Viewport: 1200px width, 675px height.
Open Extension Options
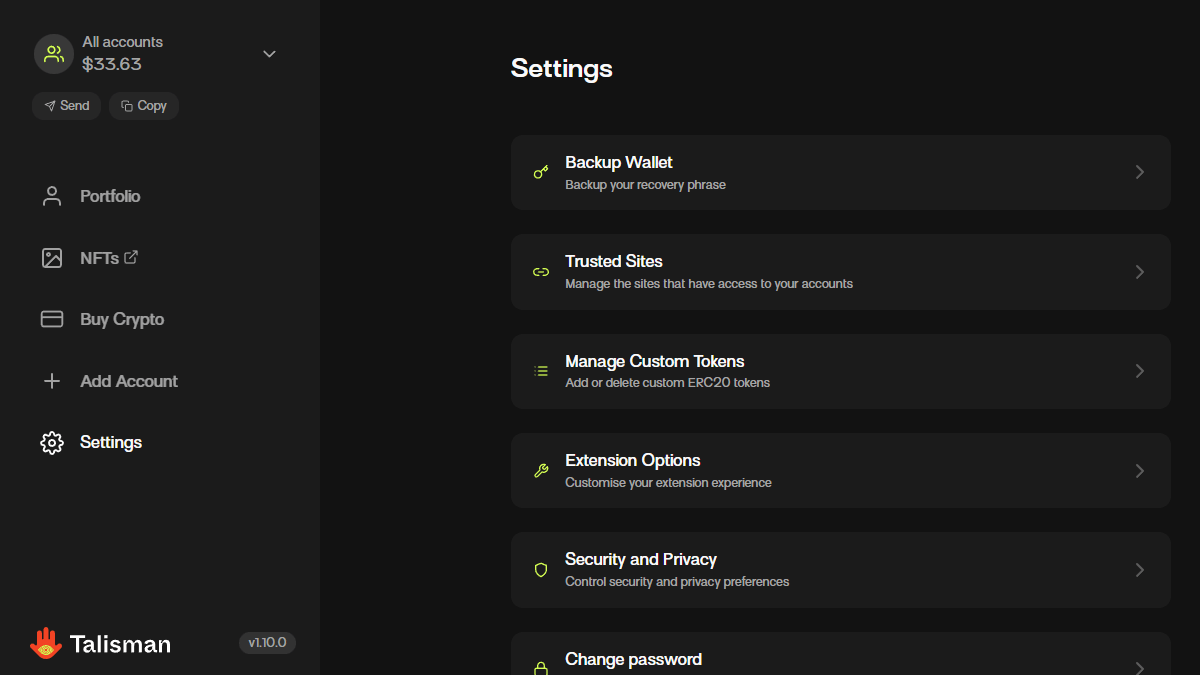click(x=841, y=471)
